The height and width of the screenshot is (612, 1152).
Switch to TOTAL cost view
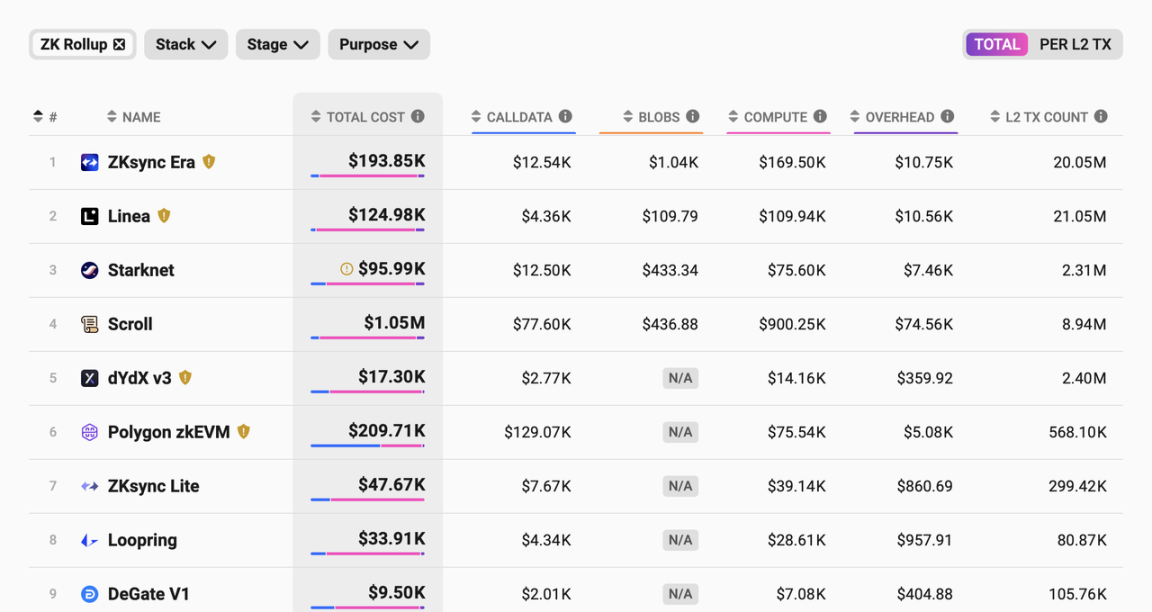tap(997, 45)
